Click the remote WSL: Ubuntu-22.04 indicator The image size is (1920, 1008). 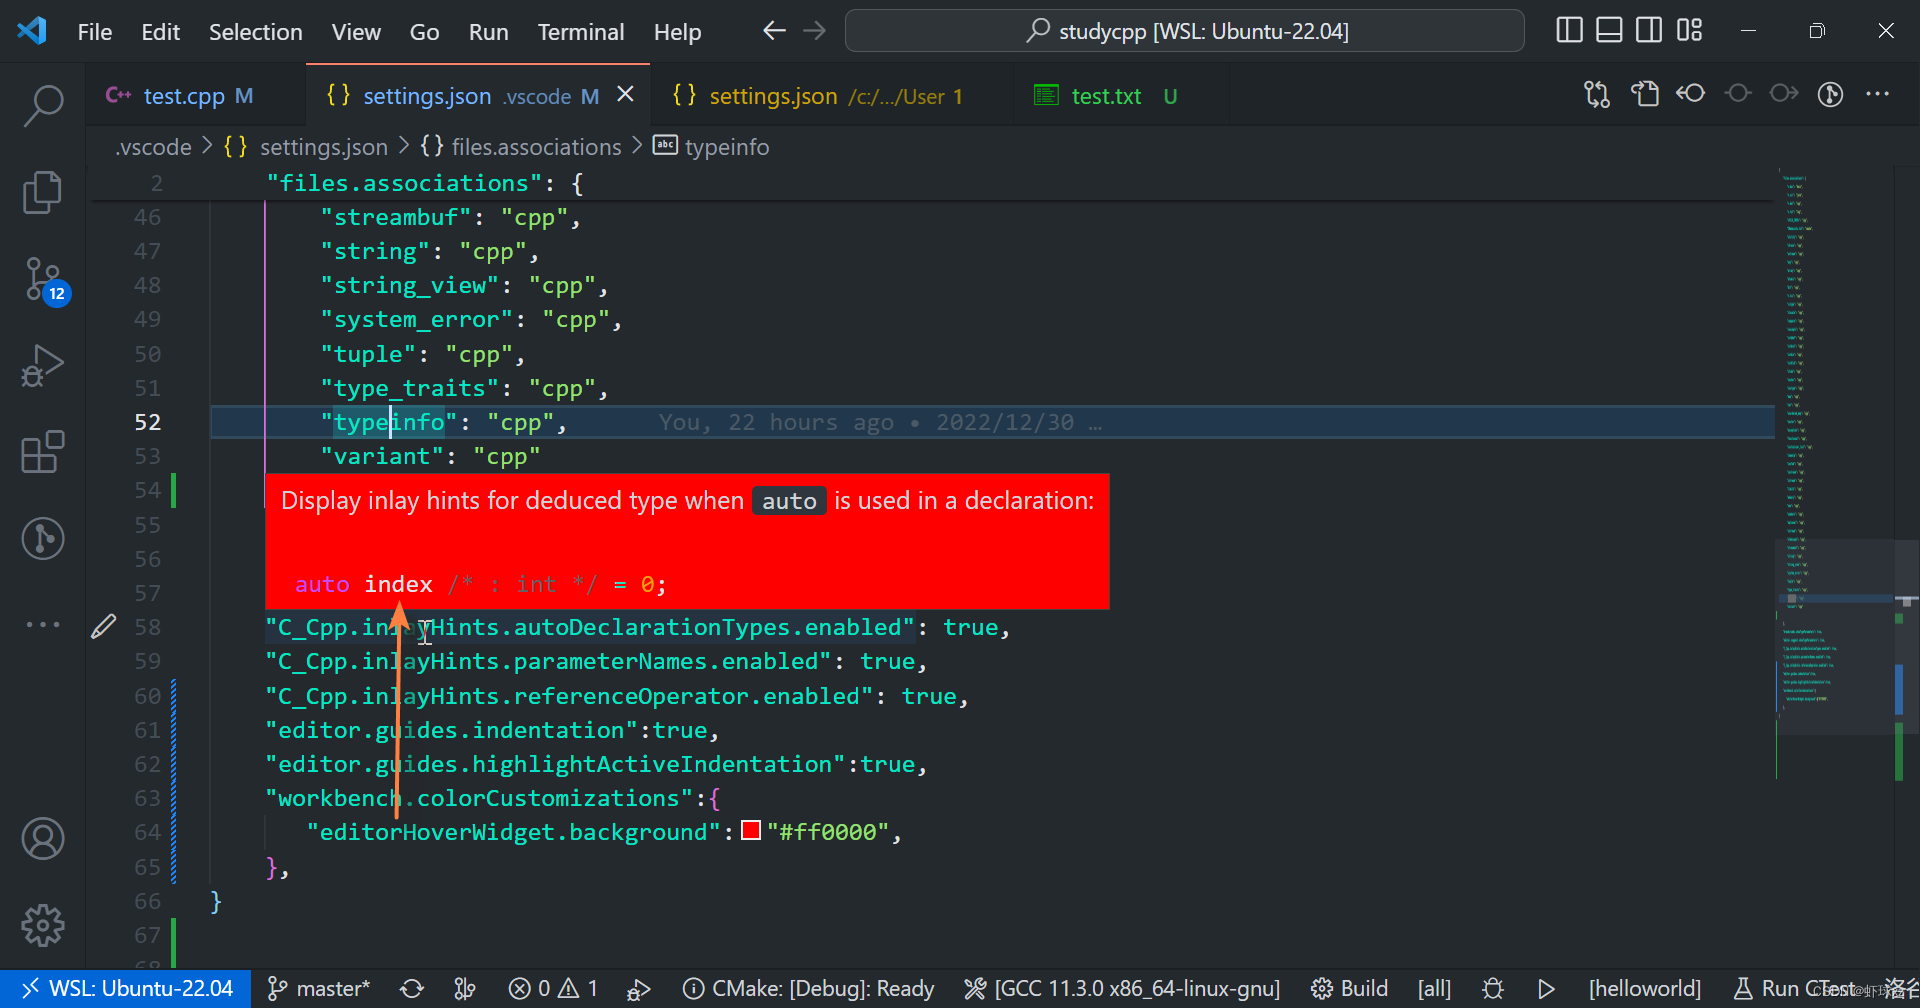(x=126, y=989)
